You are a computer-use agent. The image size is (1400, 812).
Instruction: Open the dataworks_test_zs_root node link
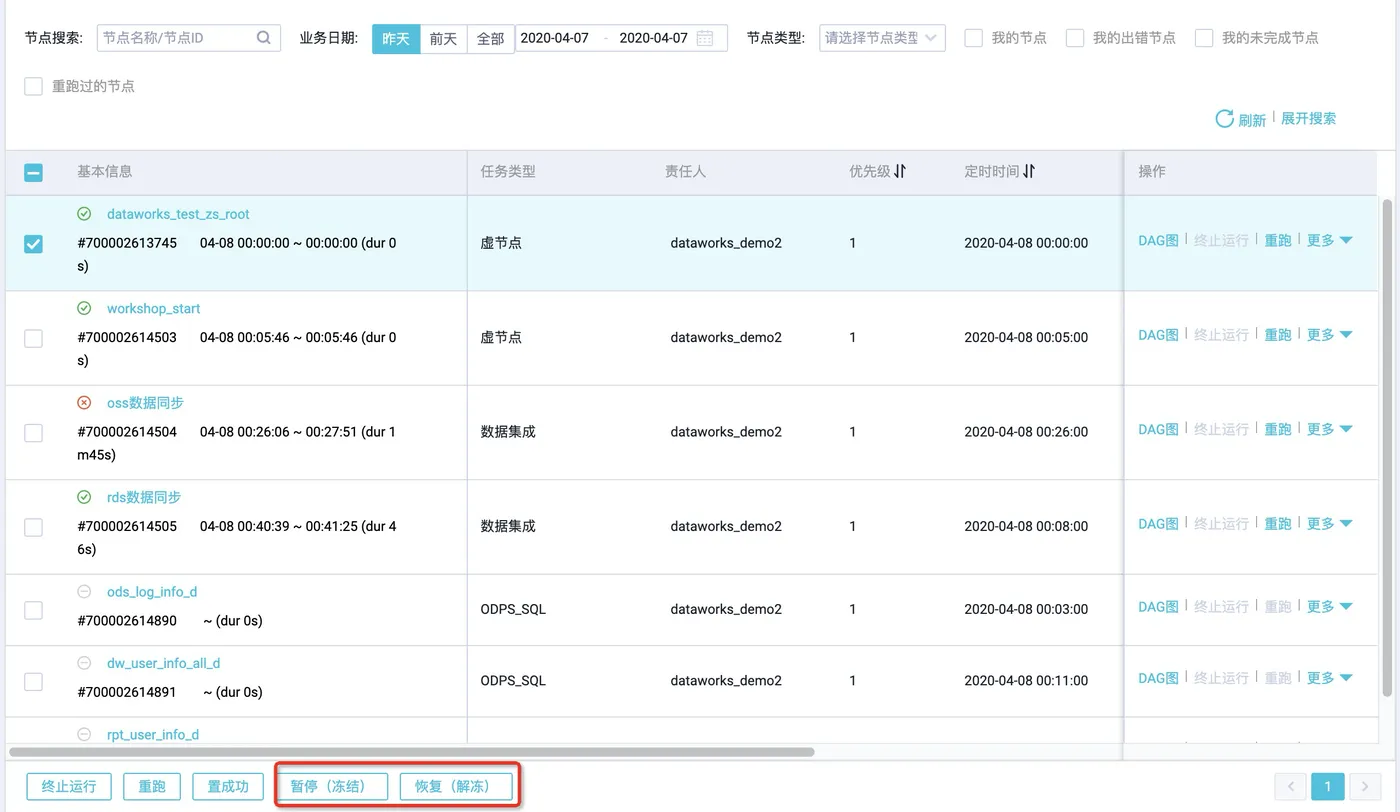(x=178, y=214)
